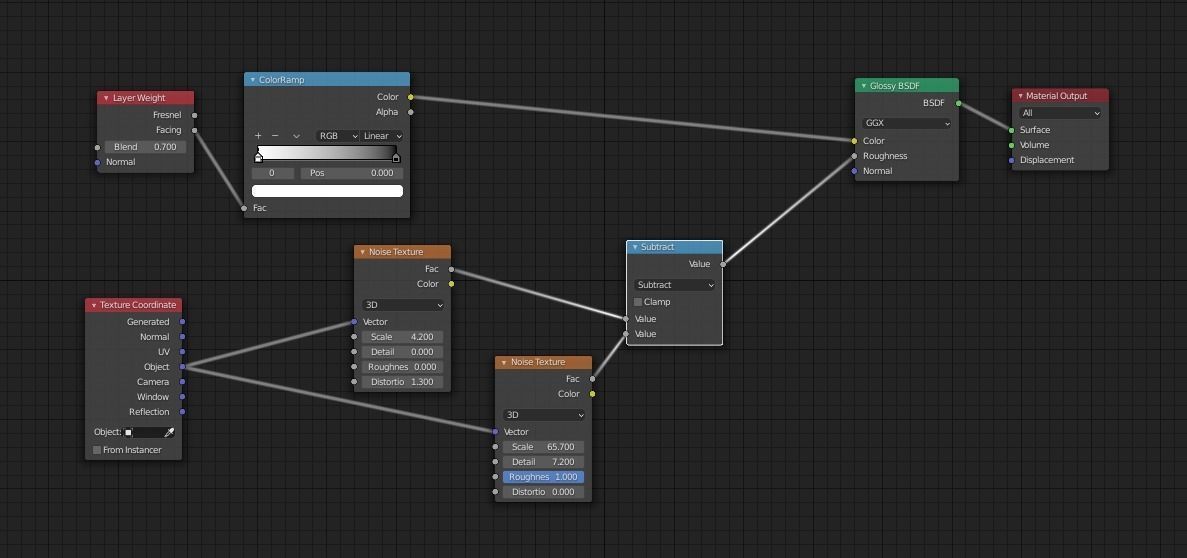Toggle the From Instancer checkbox
The width and height of the screenshot is (1187, 558).
(97, 450)
